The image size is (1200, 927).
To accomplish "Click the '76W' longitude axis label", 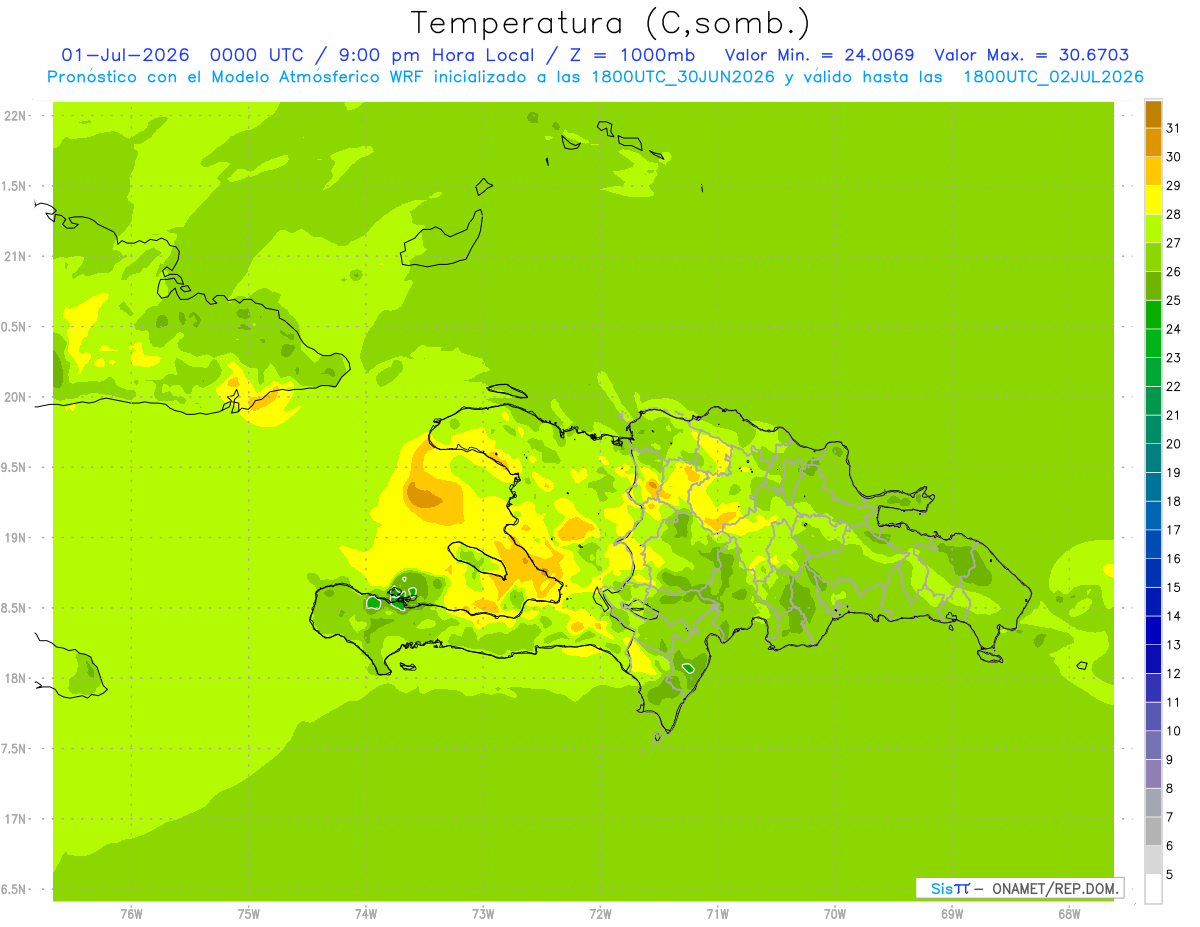I will point(131,913).
